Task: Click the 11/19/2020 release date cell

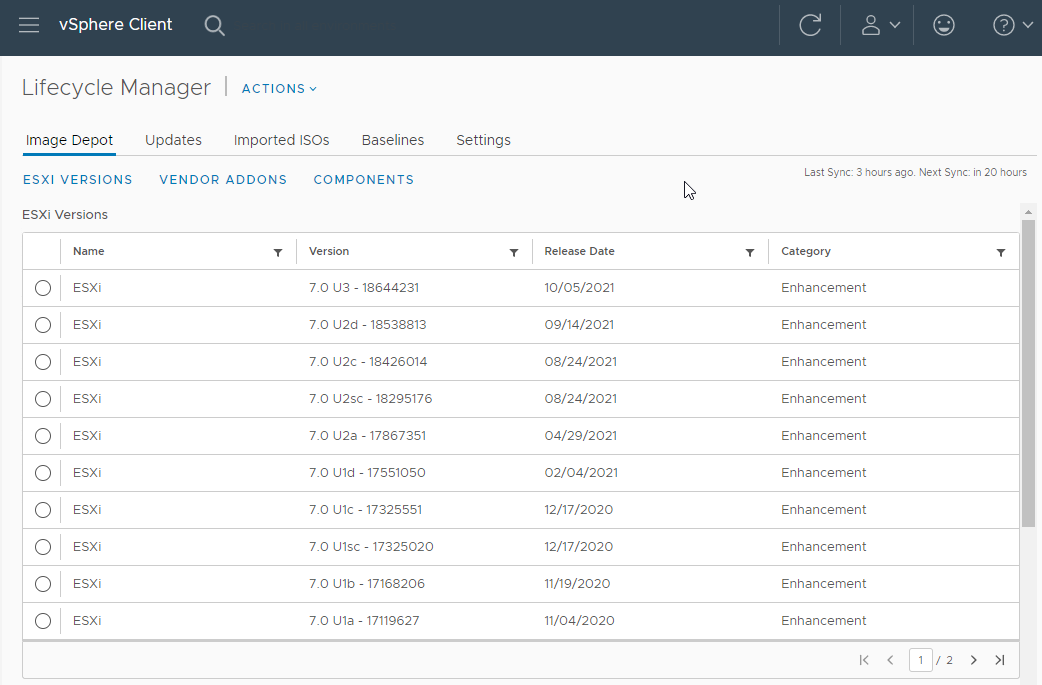Action: [577, 584]
